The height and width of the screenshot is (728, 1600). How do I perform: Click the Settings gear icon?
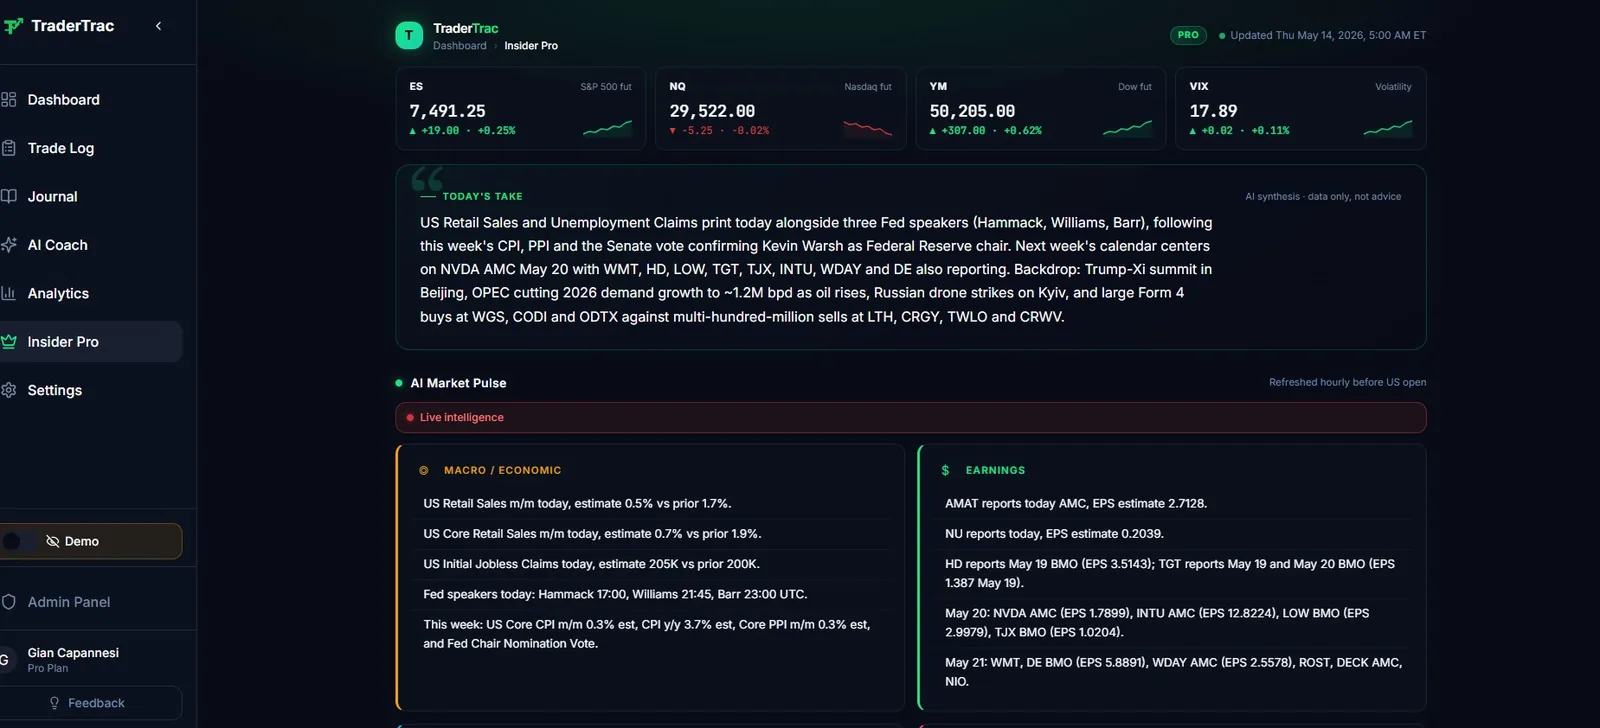point(9,390)
